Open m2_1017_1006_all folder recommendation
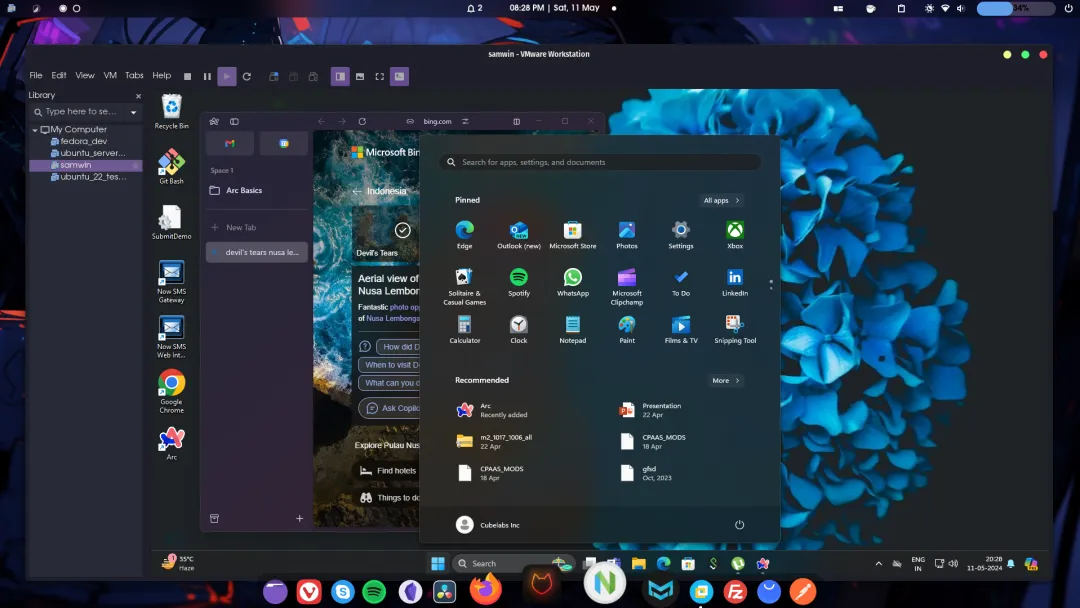This screenshot has width=1080, height=608. (495, 441)
